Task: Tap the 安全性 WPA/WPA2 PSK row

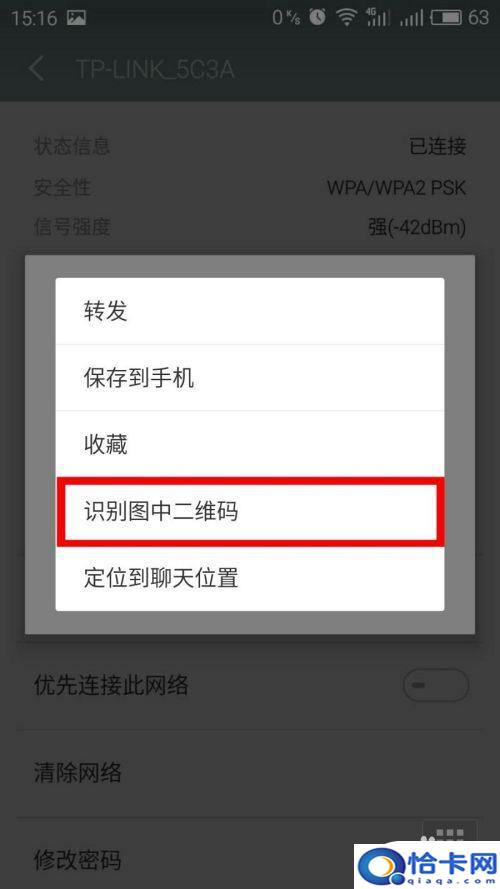Action: point(250,187)
